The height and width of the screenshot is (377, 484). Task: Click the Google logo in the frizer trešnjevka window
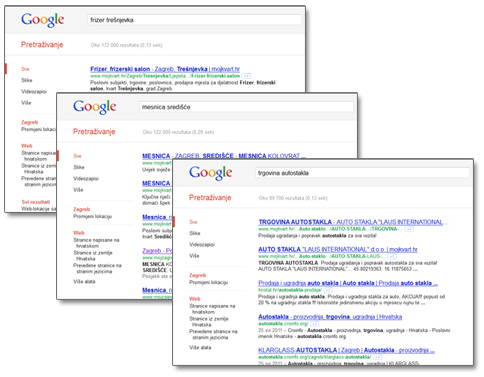click(x=43, y=20)
